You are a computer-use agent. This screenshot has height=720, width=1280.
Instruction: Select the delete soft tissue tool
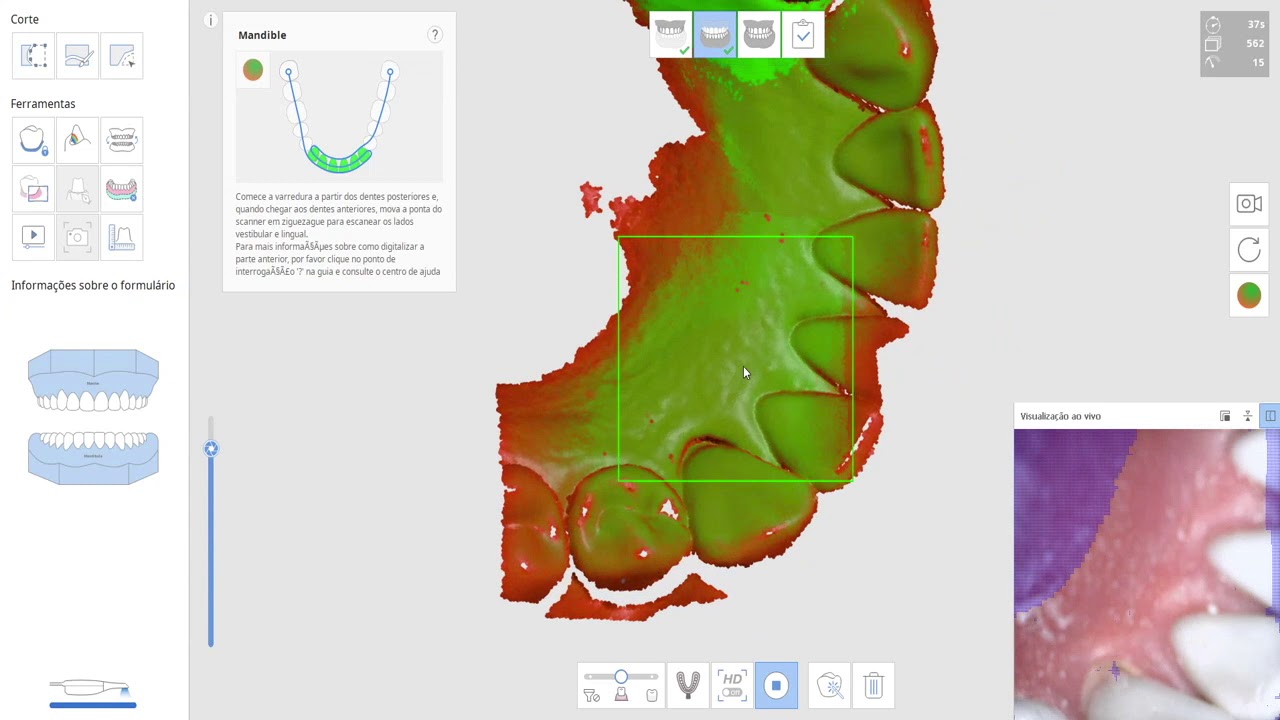point(122,188)
